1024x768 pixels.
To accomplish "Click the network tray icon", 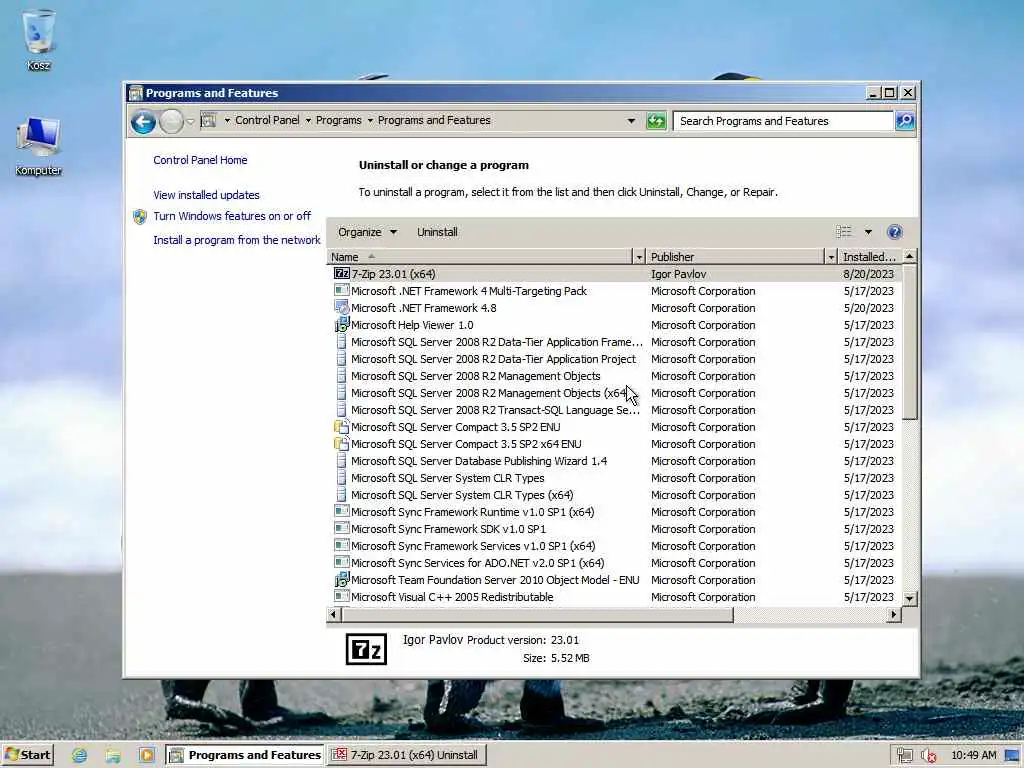I will [904, 756].
